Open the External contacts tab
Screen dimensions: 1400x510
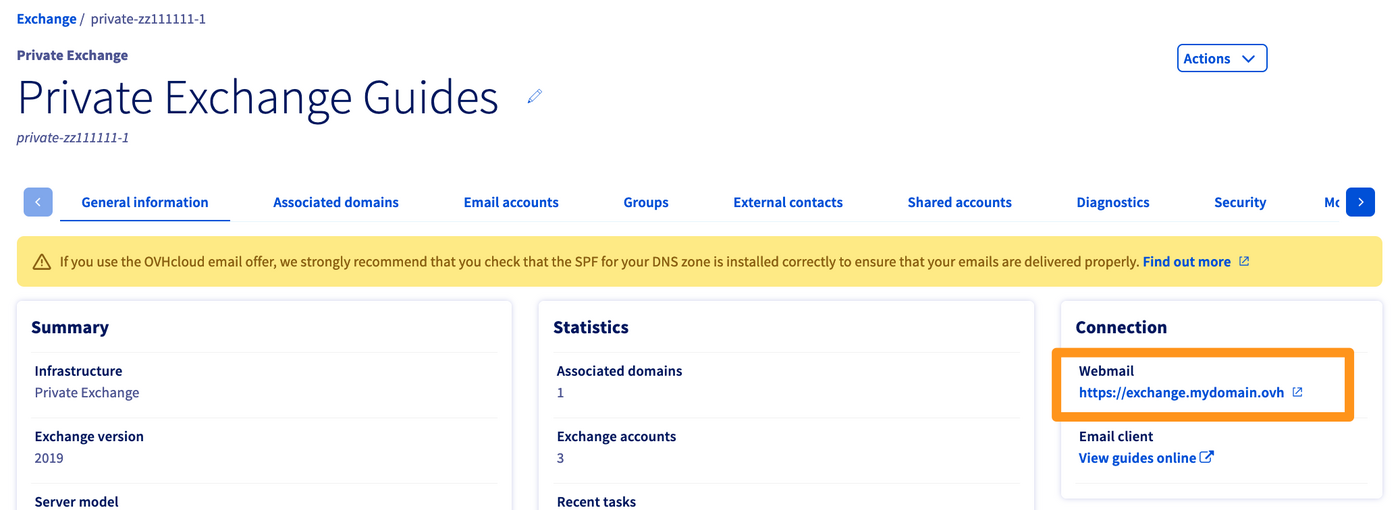(x=788, y=202)
